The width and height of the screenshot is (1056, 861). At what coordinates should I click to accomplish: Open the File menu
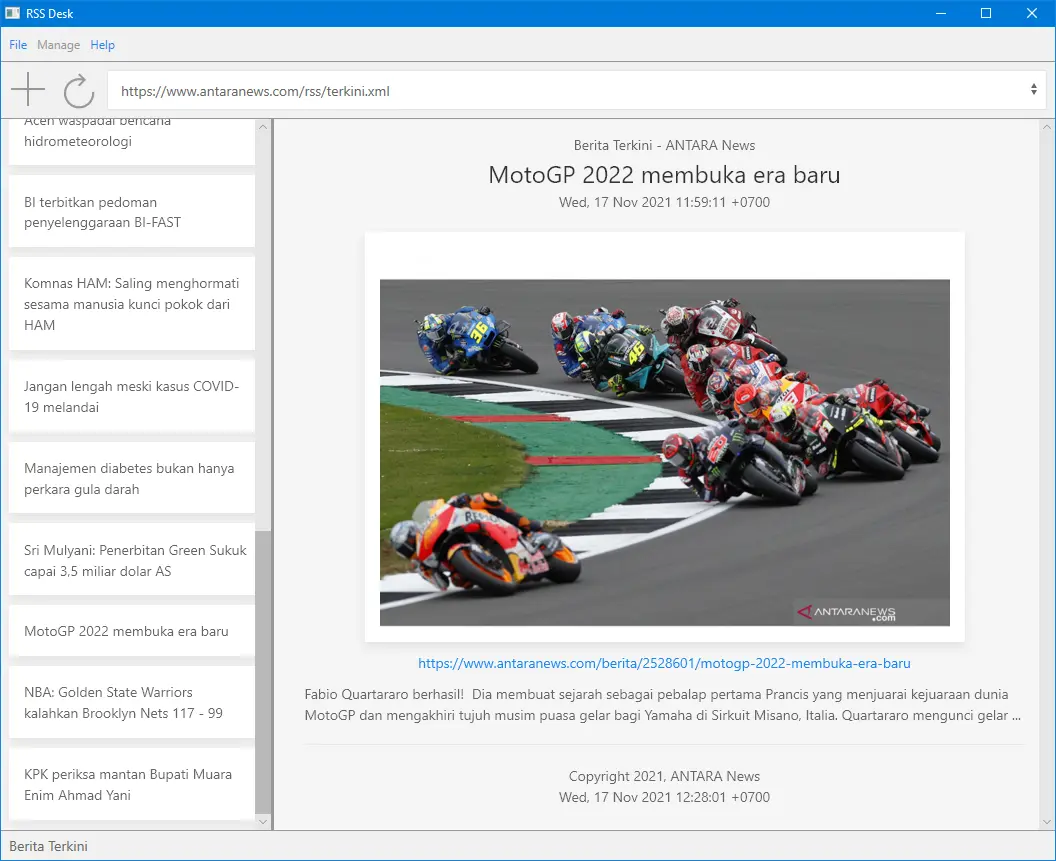click(18, 45)
